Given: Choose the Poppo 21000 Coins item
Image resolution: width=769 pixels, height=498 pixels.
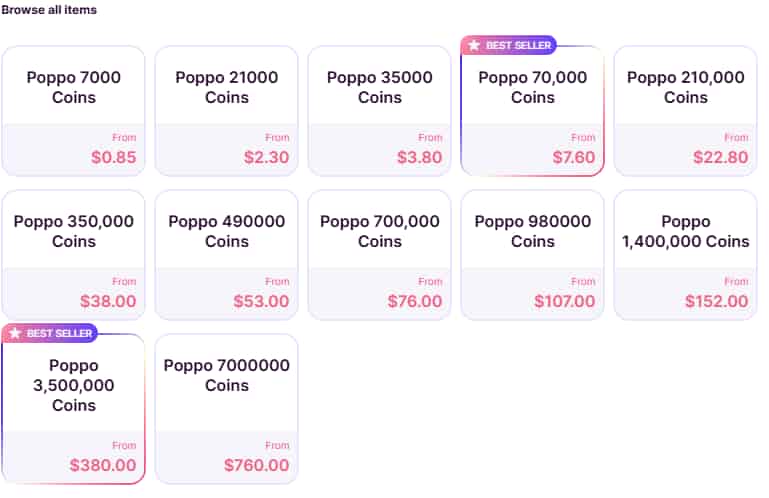Looking at the screenshot, I should 227,110.
